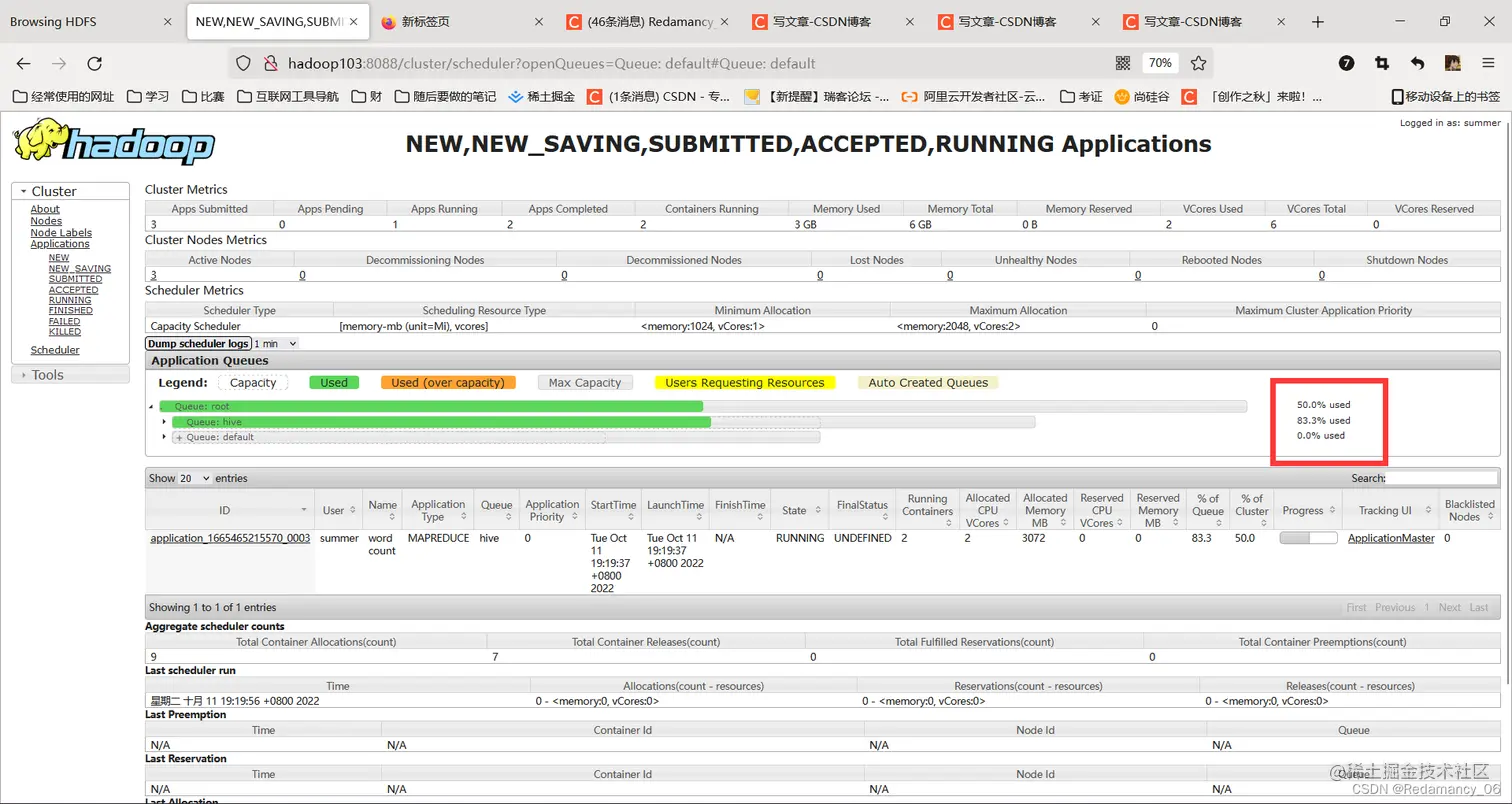This screenshot has width=1512, height=804.
Task: Open the 尚硅谷 bookmark
Action: point(1142,97)
